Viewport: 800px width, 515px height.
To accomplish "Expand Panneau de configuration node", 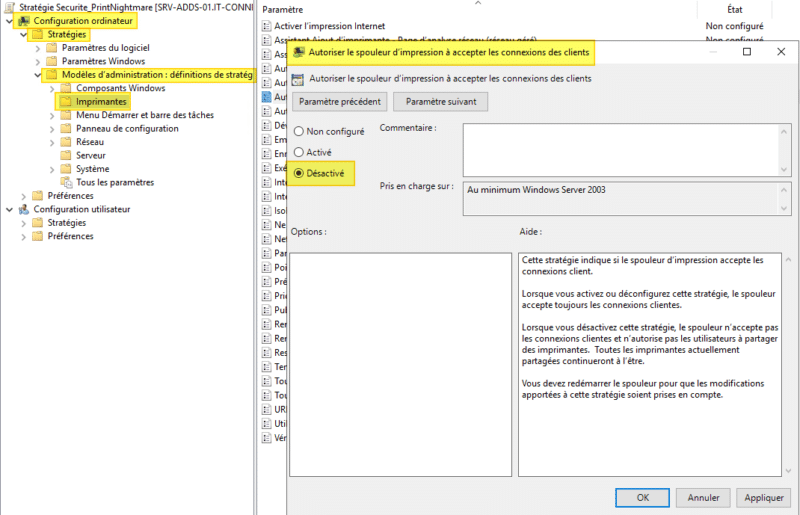I will tap(52, 129).
